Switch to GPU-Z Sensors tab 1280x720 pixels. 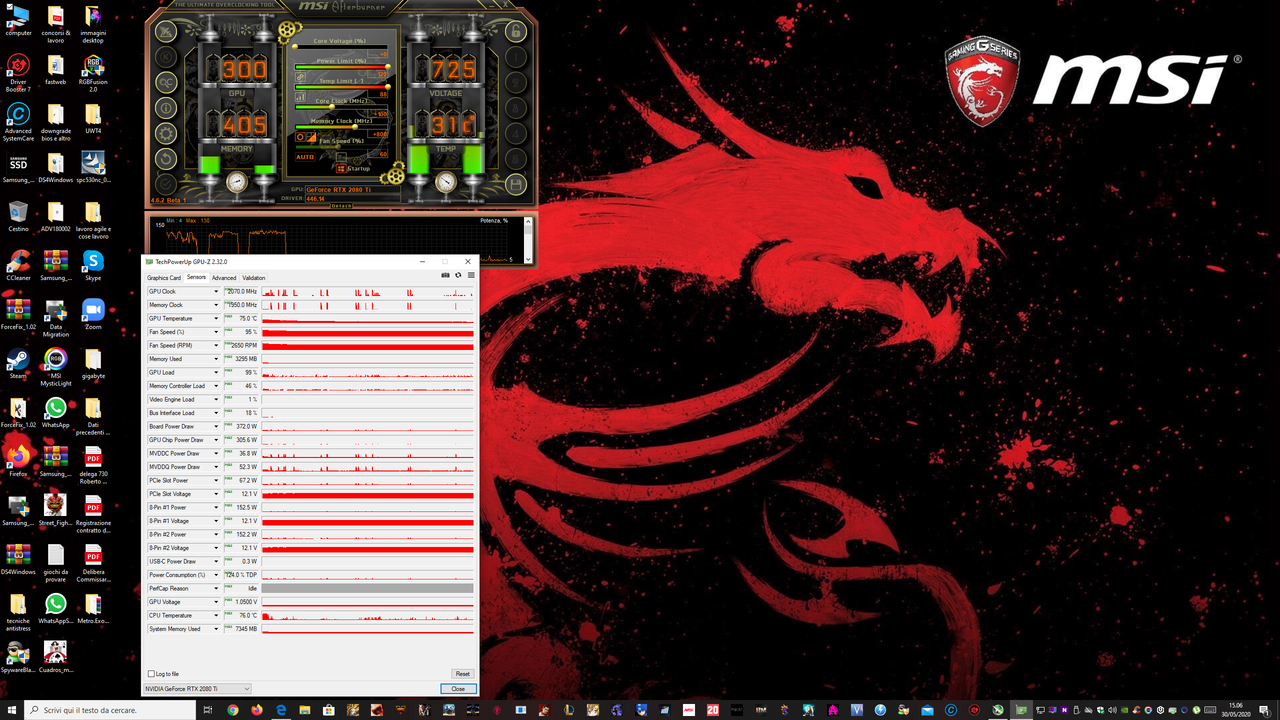click(196, 278)
